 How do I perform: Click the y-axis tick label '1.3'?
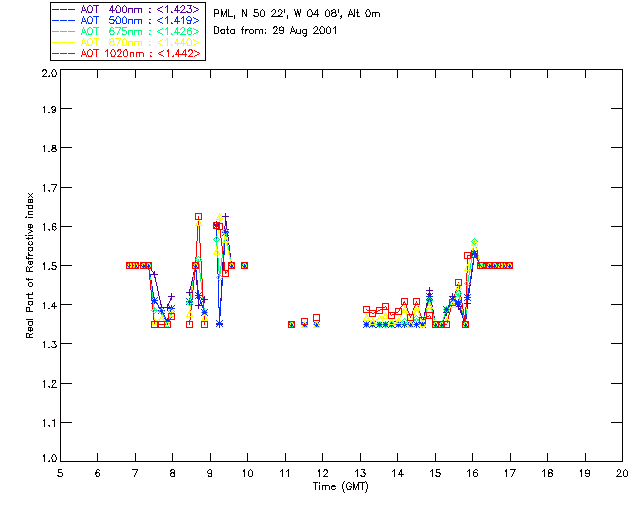coord(49,344)
